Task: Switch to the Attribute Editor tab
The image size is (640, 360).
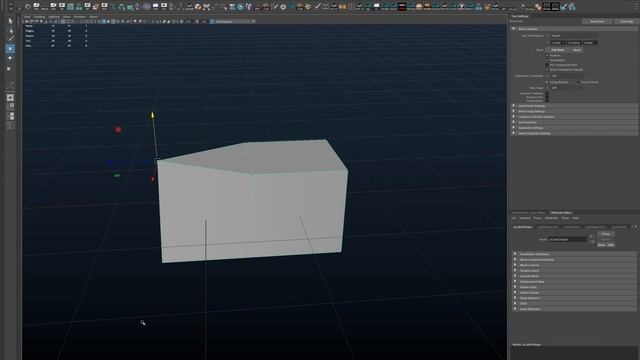Action: pos(561,213)
